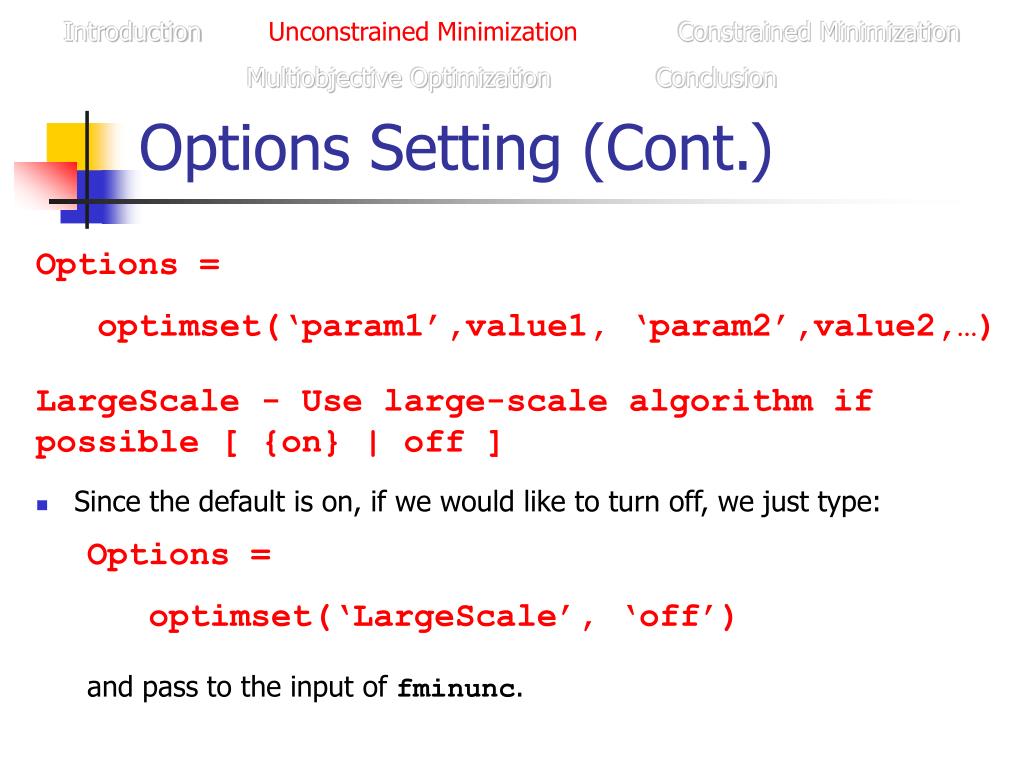The width and height of the screenshot is (1024, 768).
Task: Click the 'LargeScale - Use large-scale algorithm if' line
Action: point(454,402)
